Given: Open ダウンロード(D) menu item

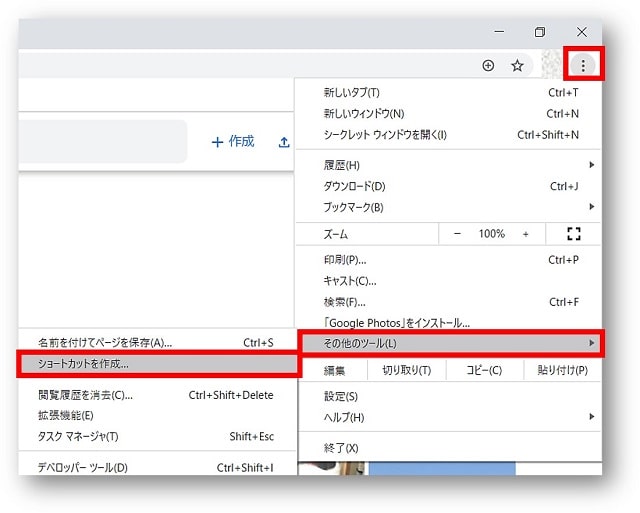Looking at the screenshot, I should [448, 186].
